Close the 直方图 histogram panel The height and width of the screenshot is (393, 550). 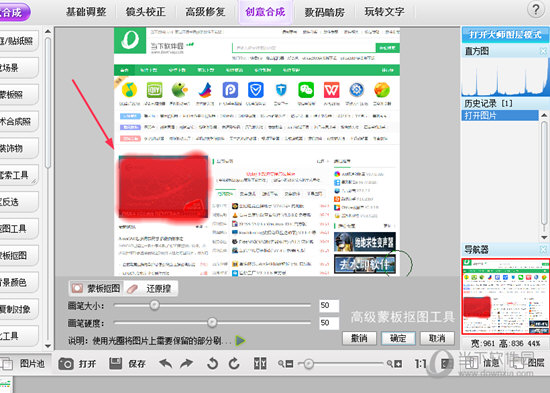[x=543, y=51]
